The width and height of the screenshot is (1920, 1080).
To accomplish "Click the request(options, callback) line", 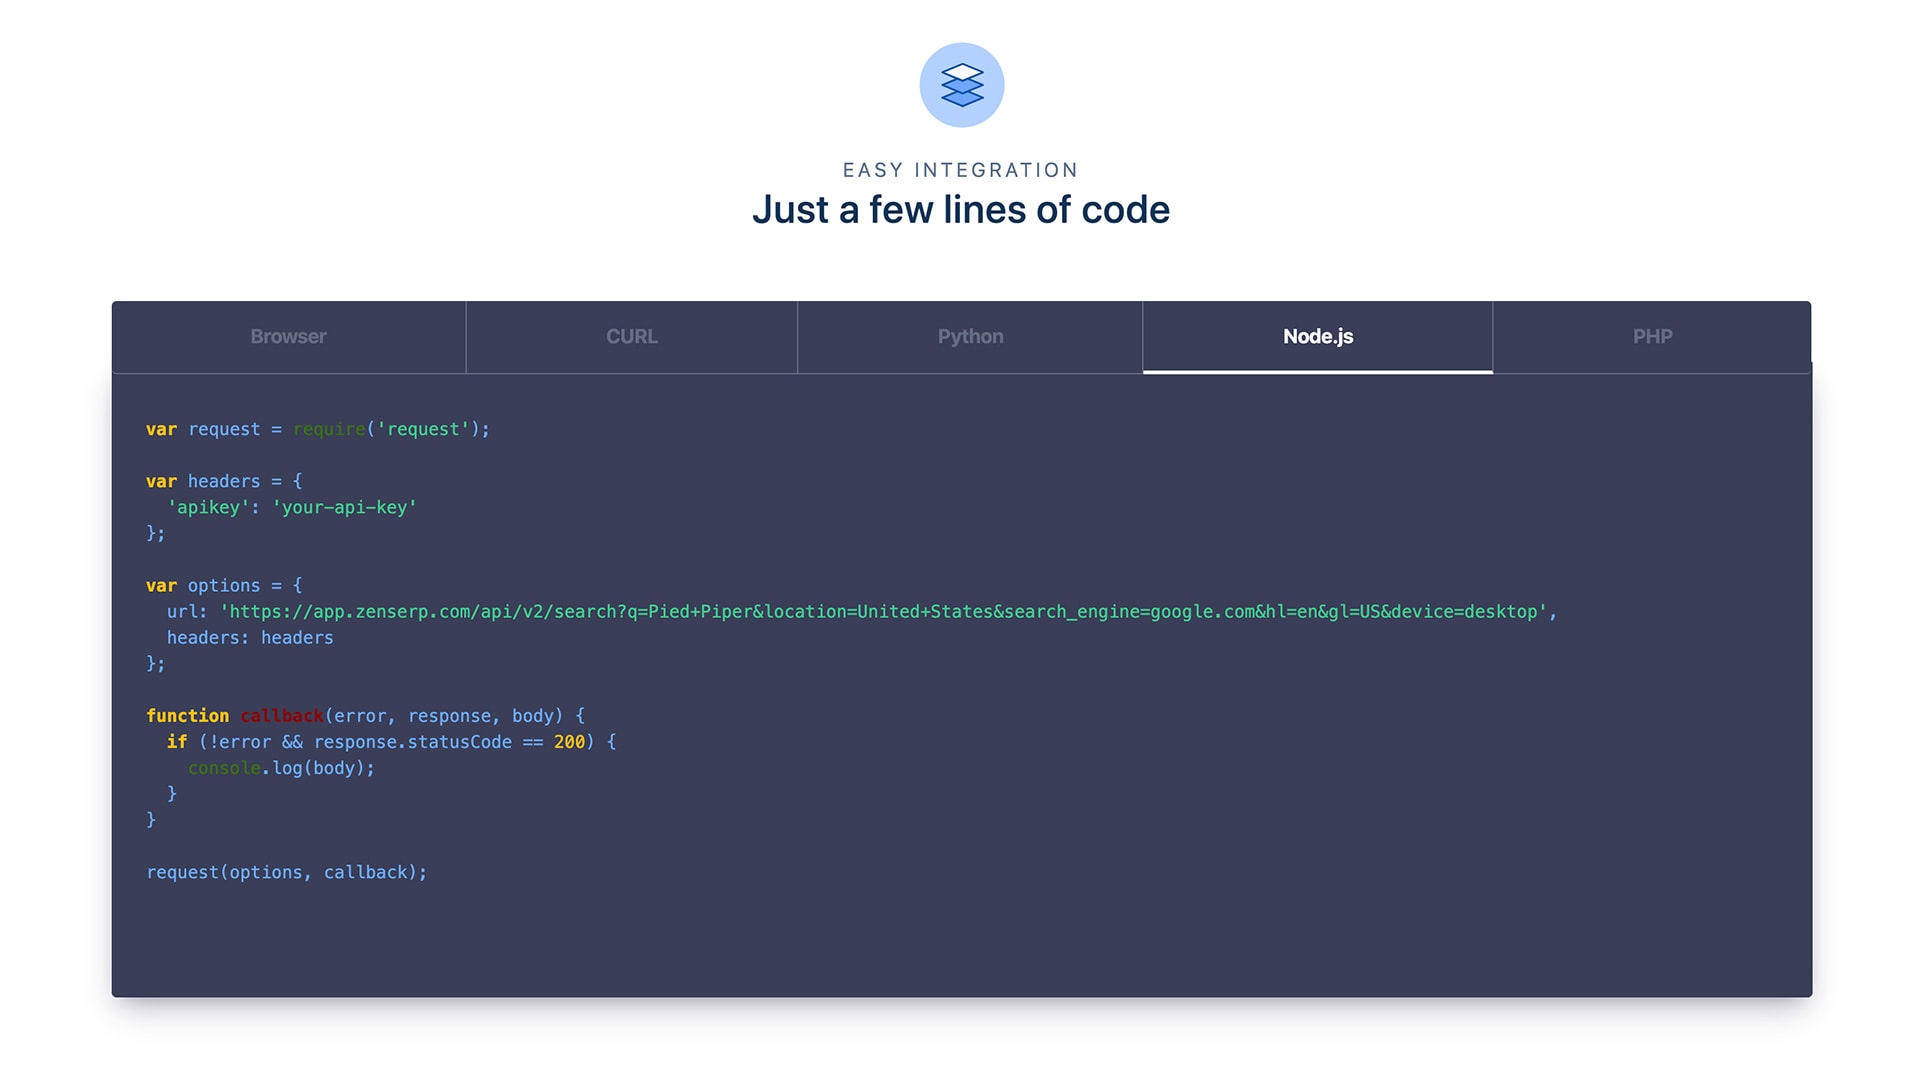I will tap(287, 873).
